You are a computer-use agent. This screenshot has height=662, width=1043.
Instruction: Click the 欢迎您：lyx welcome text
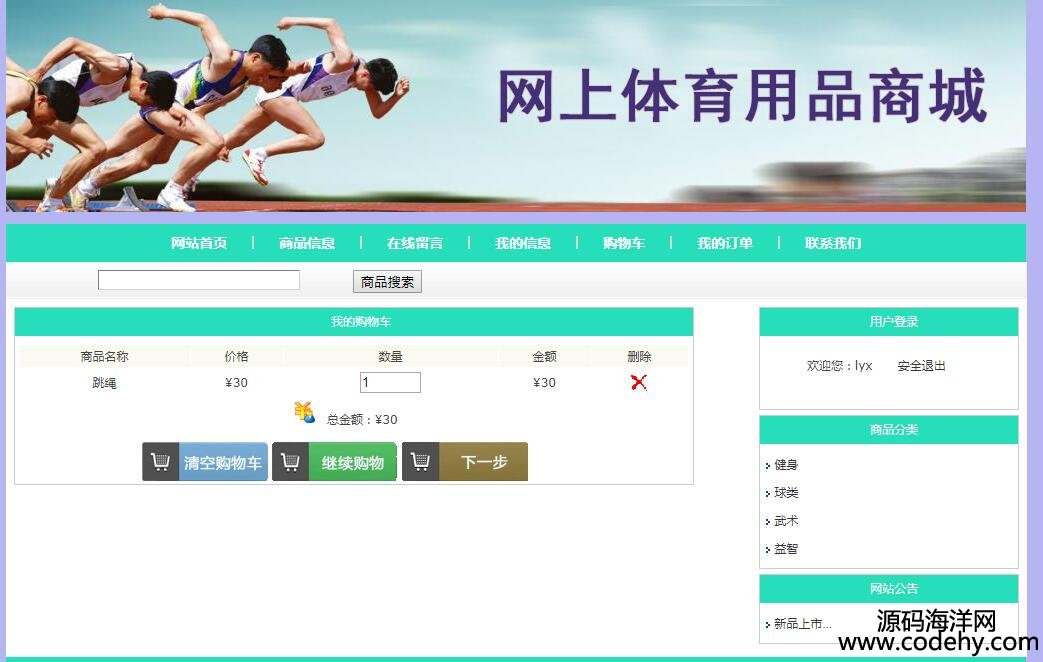[x=839, y=365]
